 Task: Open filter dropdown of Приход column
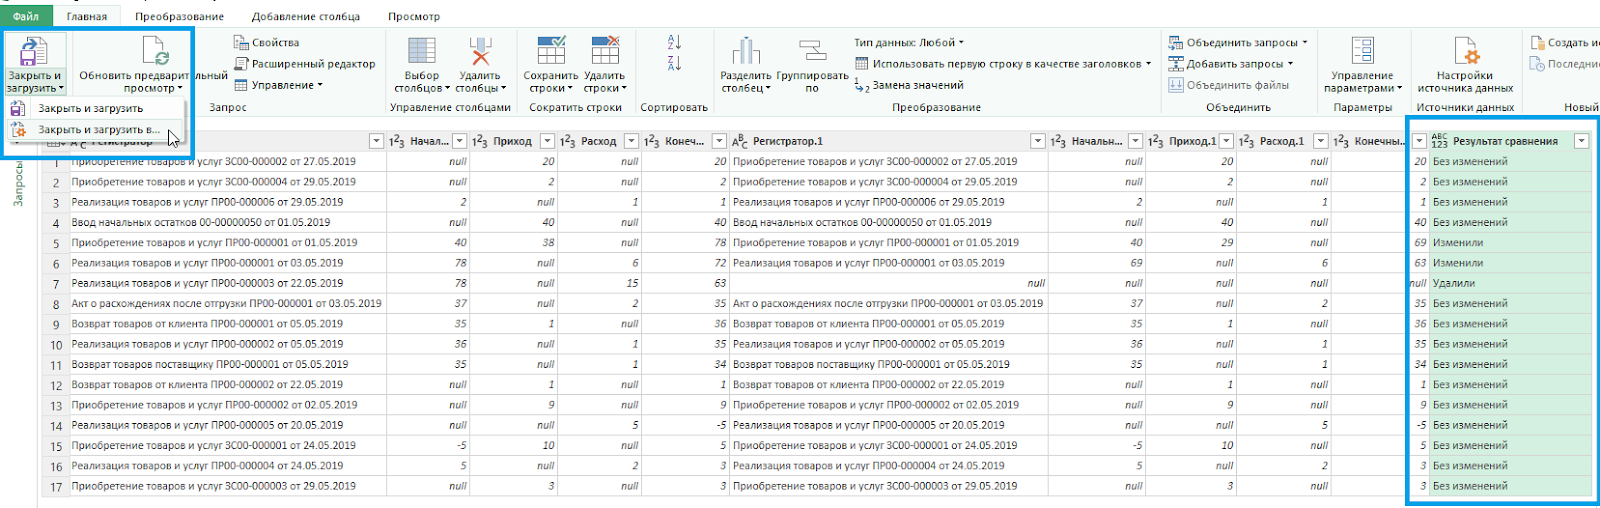(547, 141)
